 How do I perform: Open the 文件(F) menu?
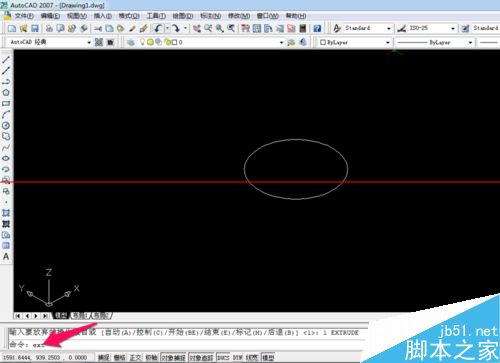coord(24,16)
